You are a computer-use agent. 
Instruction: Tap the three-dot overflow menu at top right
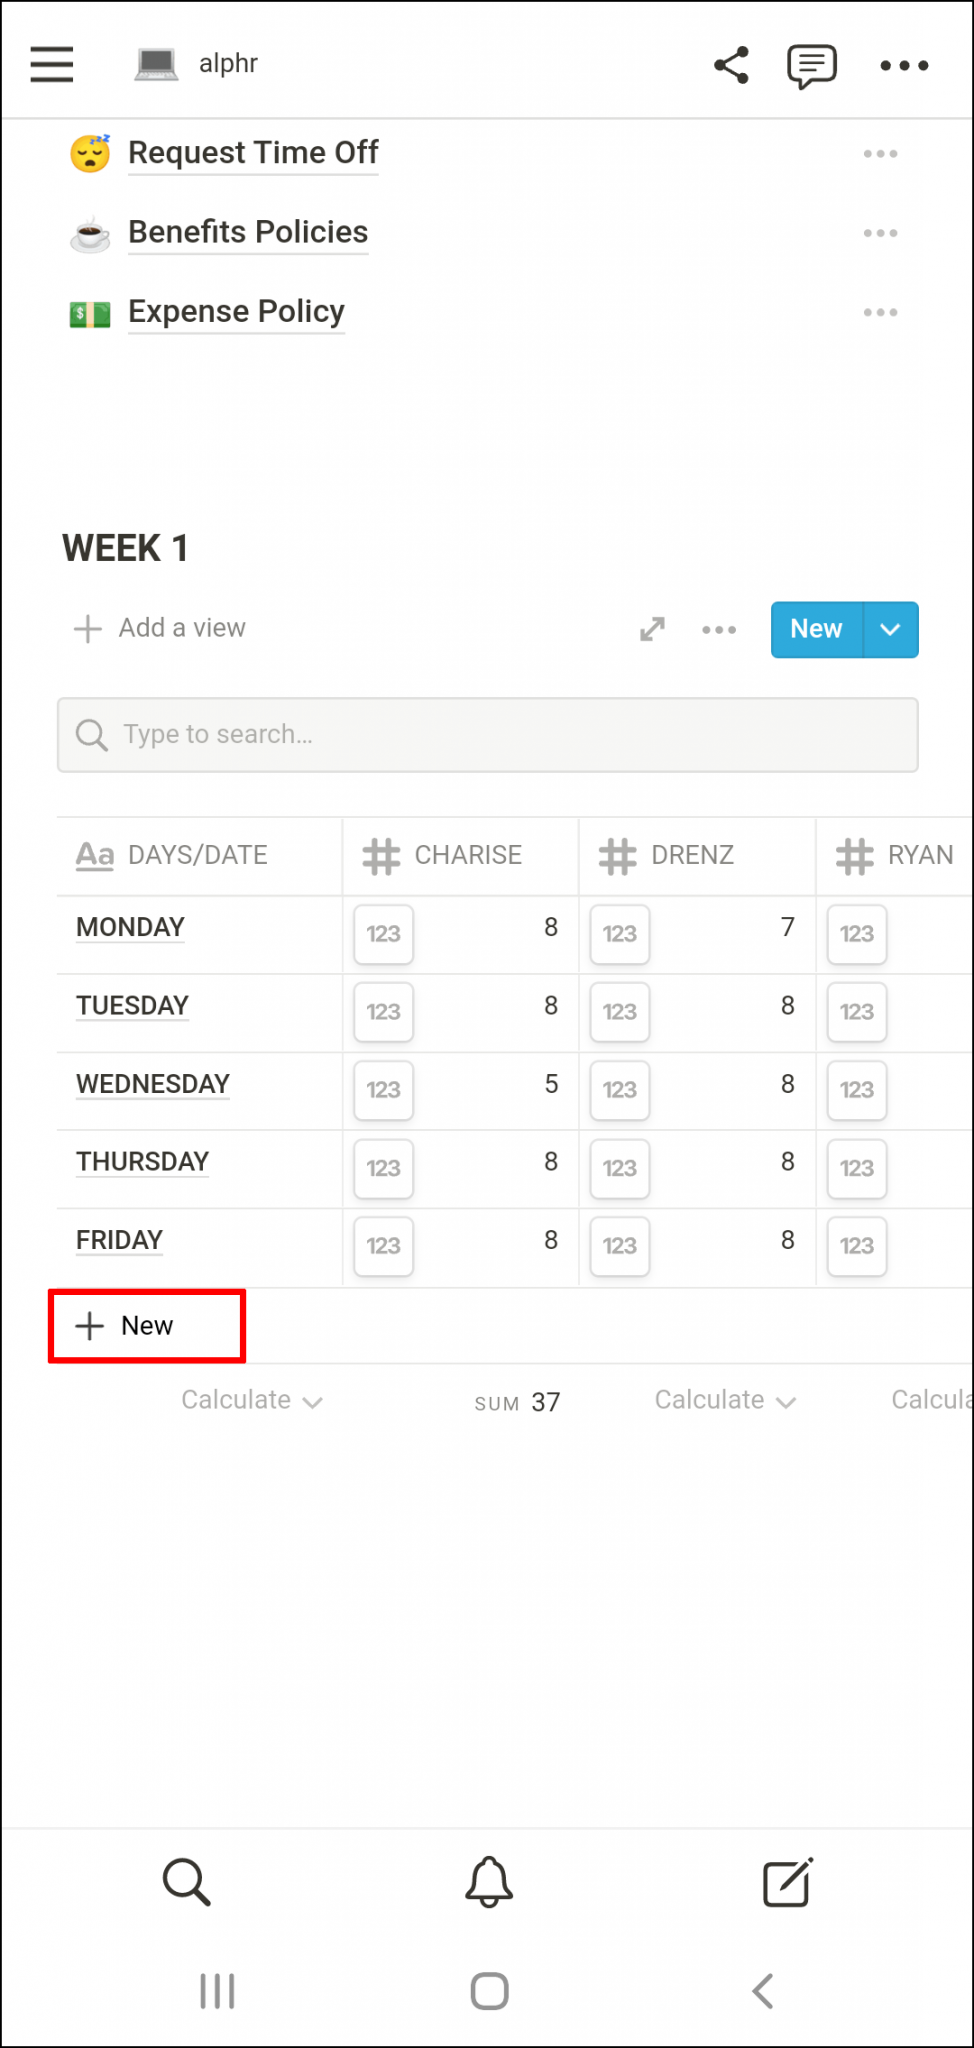pyautogui.click(x=903, y=64)
